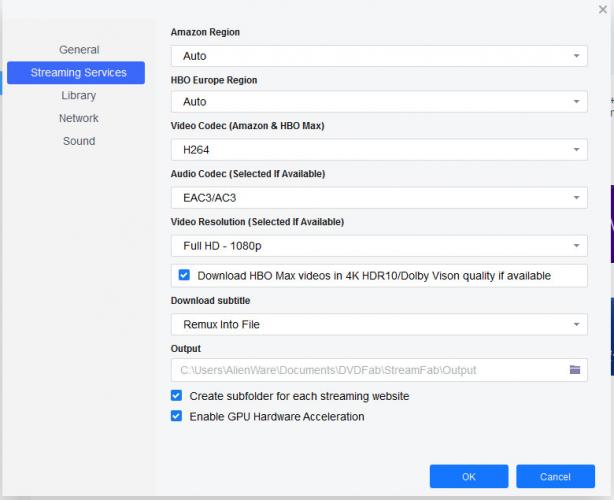Viewport: 614px width, 500px height.
Task: Switch to the General settings tab
Action: (x=79, y=50)
